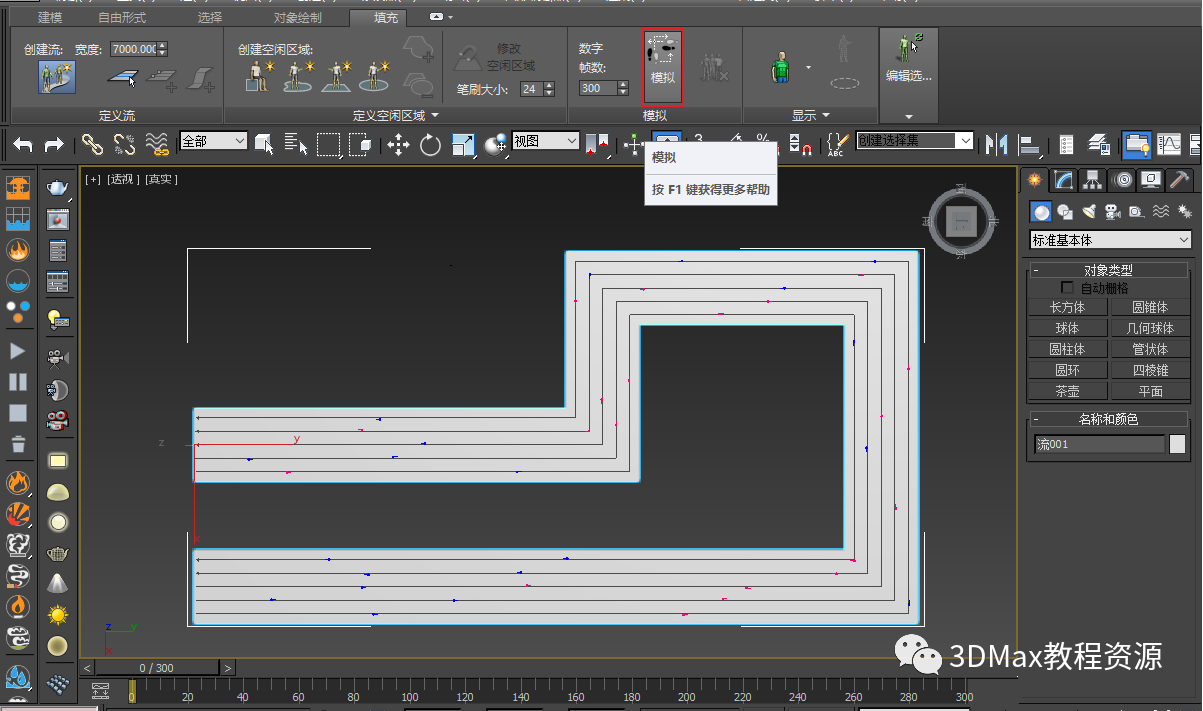Viewport: 1203px width, 711px height.
Task: Click the Simulate (模拟) crowd icon
Action: pyautogui.click(x=663, y=66)
